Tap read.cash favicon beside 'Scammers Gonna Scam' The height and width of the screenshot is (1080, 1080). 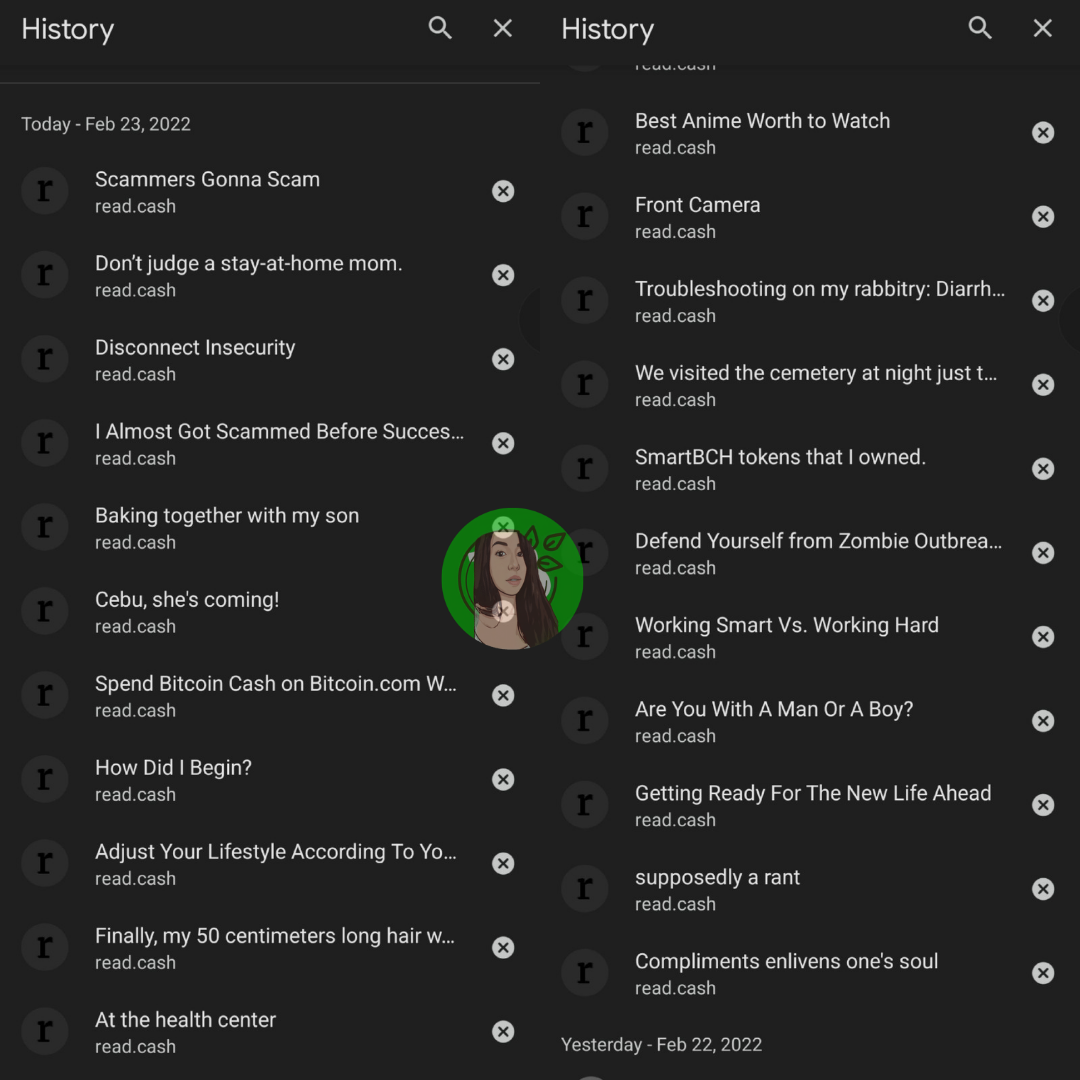point(45,191)
